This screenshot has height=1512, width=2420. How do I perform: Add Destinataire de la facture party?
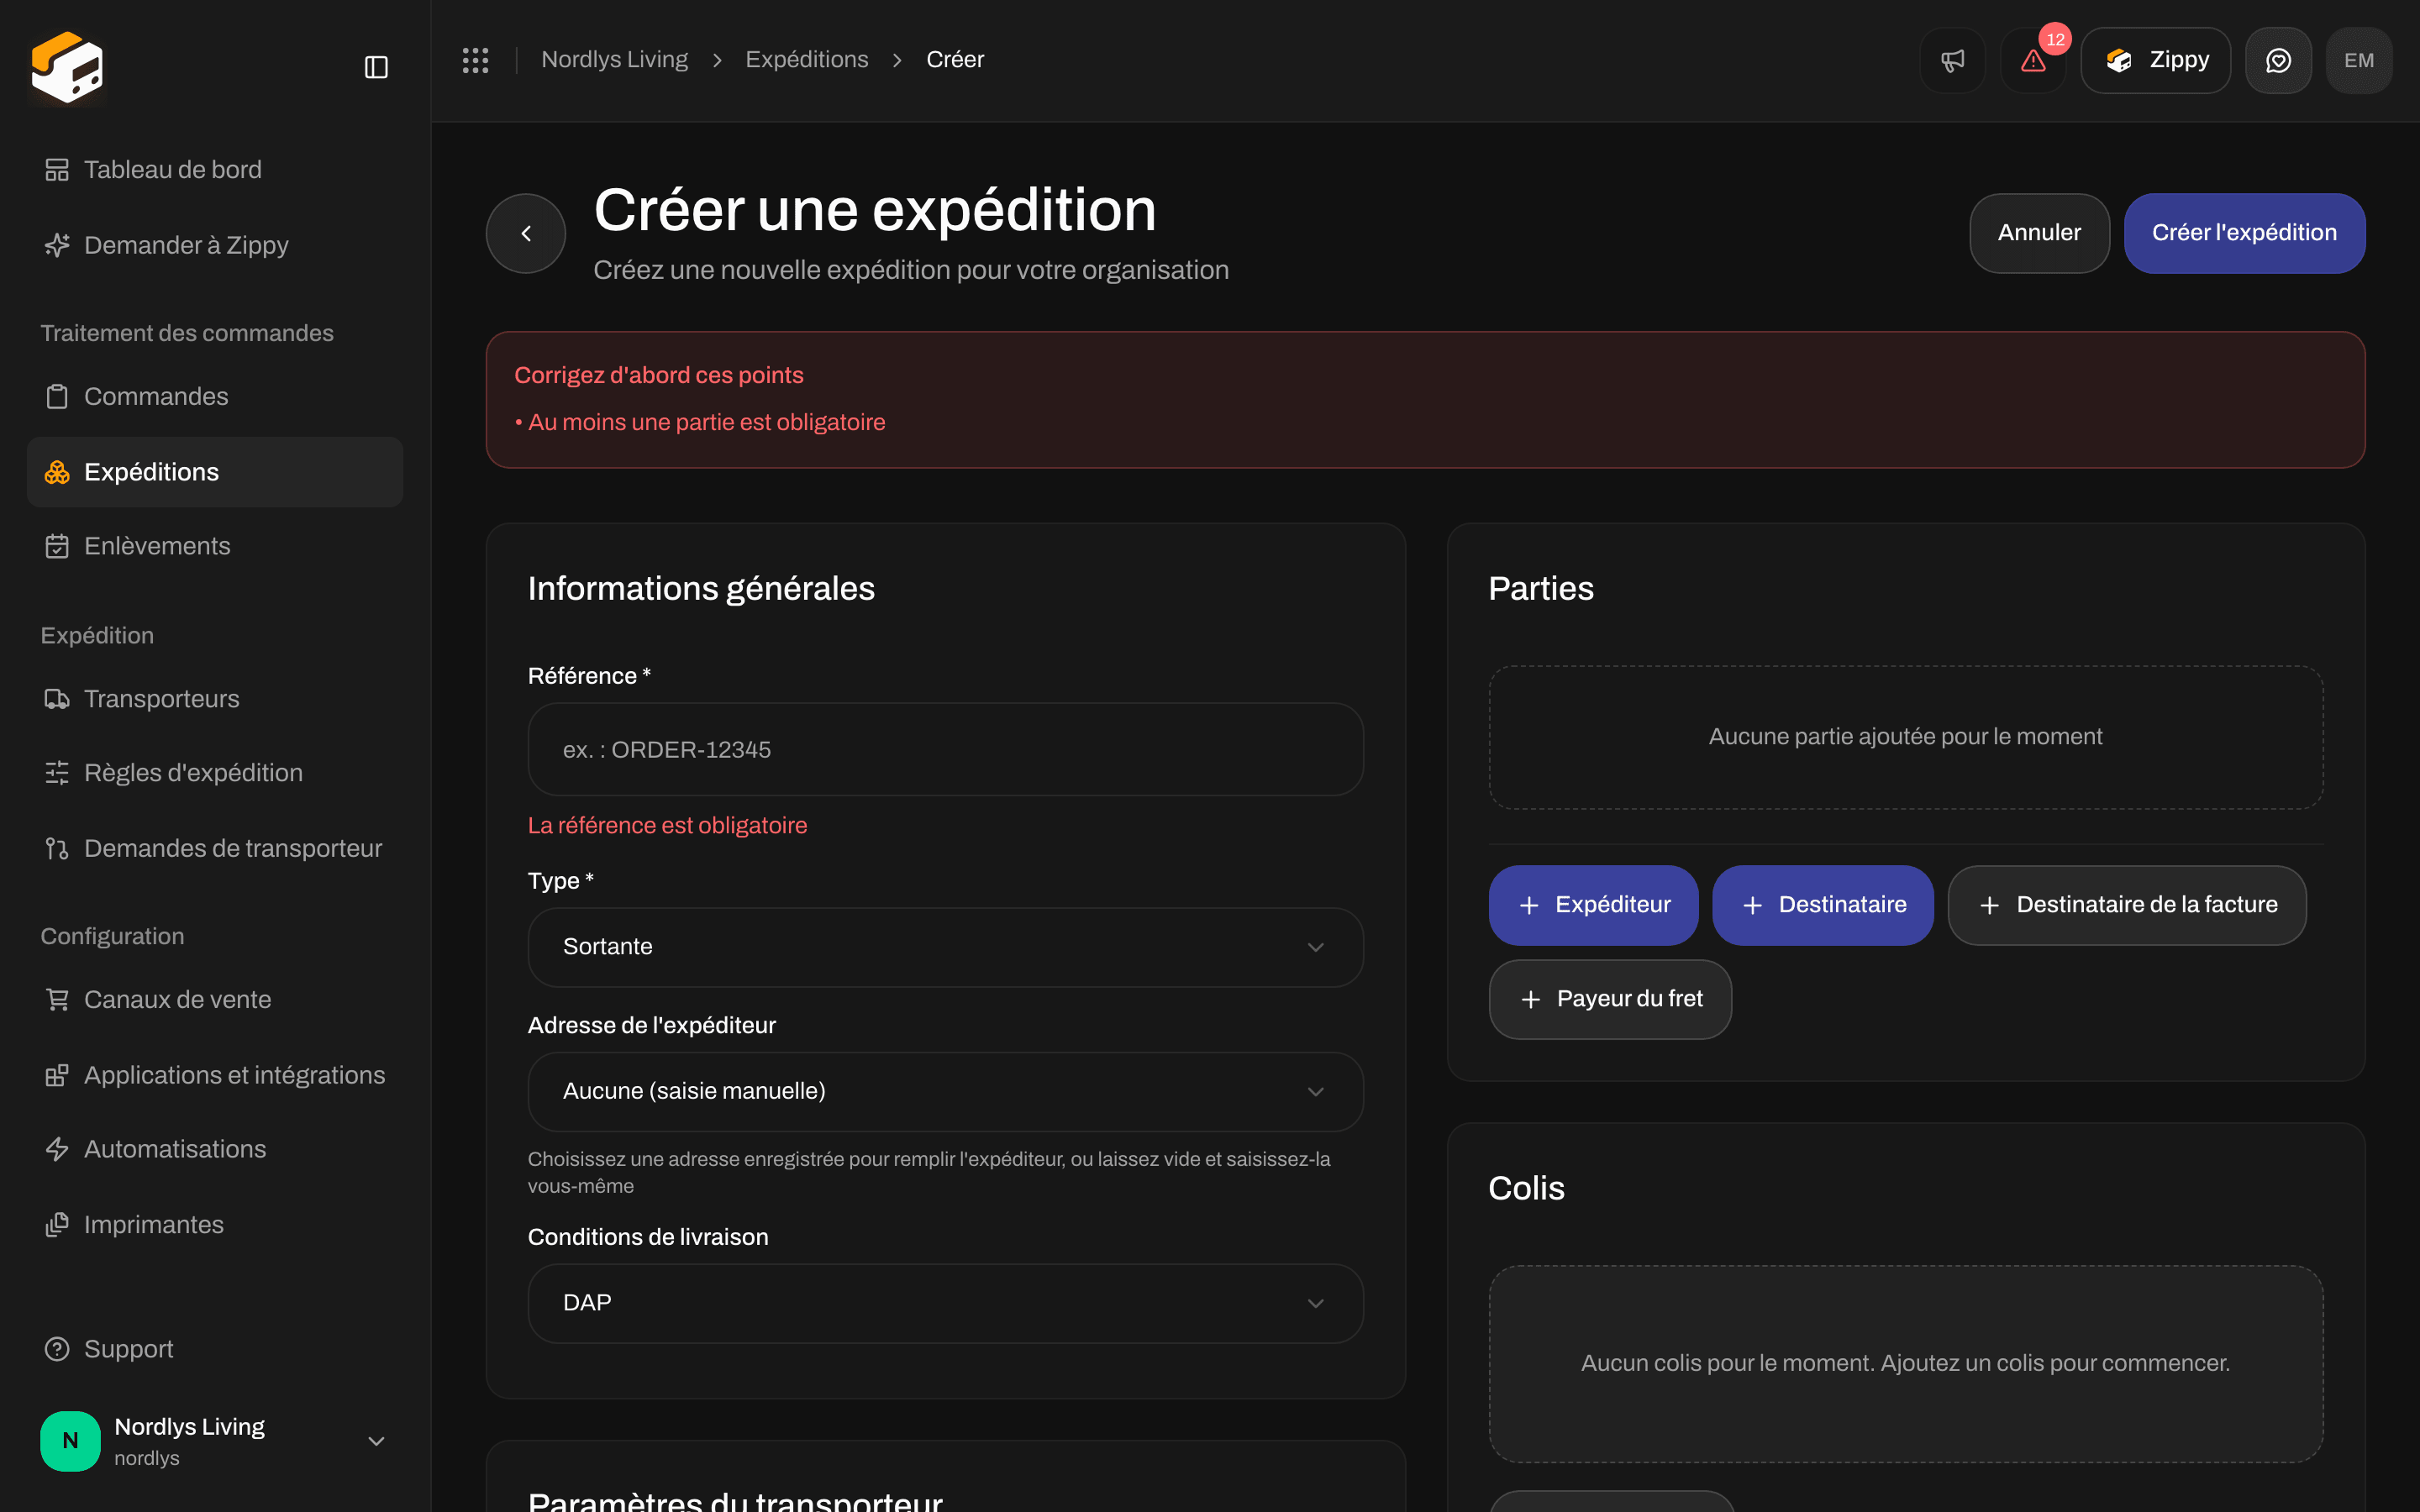coord(2127,905)
